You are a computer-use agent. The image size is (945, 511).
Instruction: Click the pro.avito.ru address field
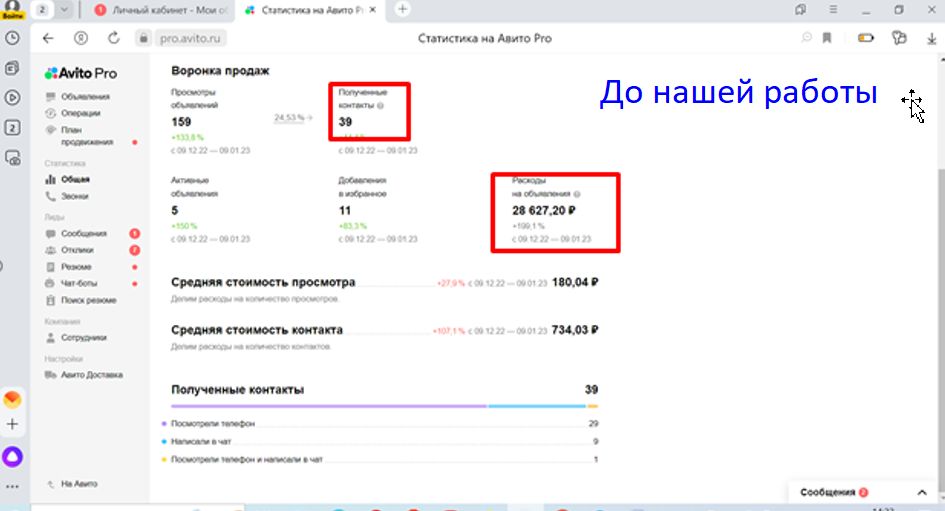(190, 38)
